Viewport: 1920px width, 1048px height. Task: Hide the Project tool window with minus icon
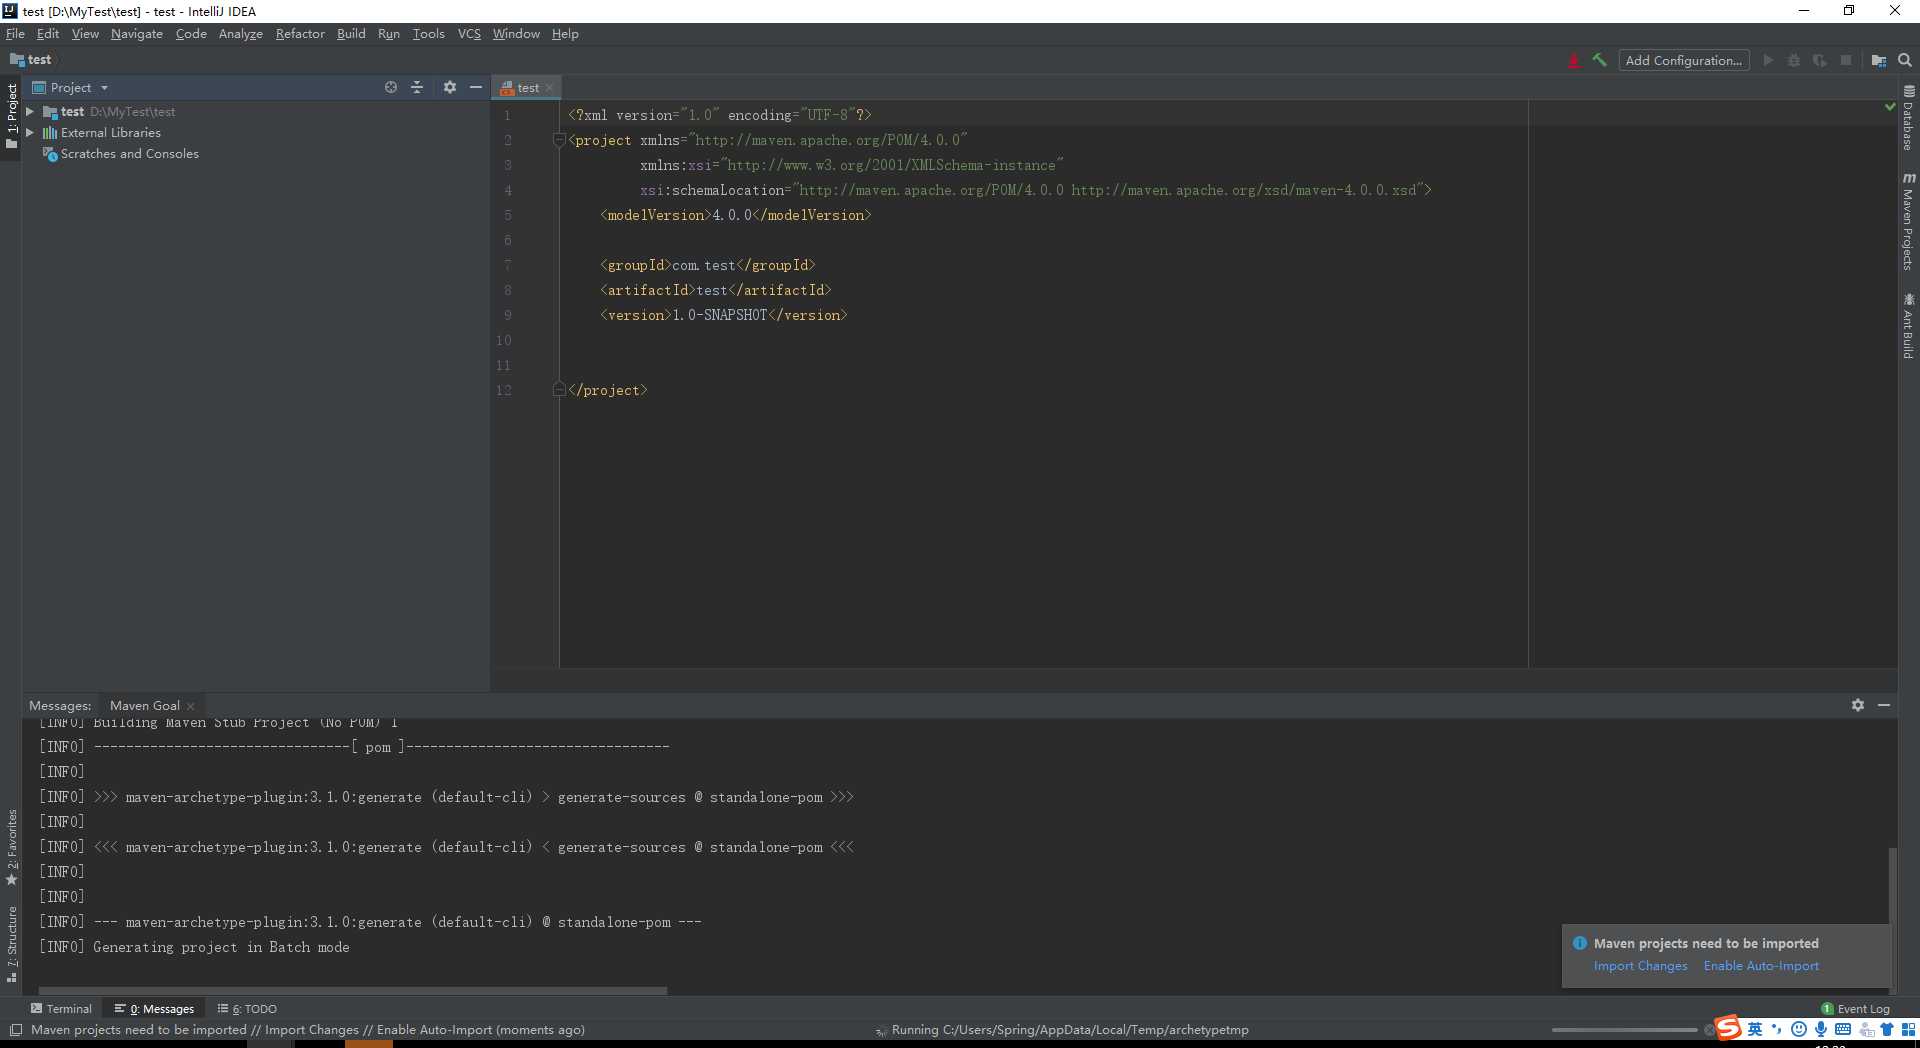coord(476,87)
